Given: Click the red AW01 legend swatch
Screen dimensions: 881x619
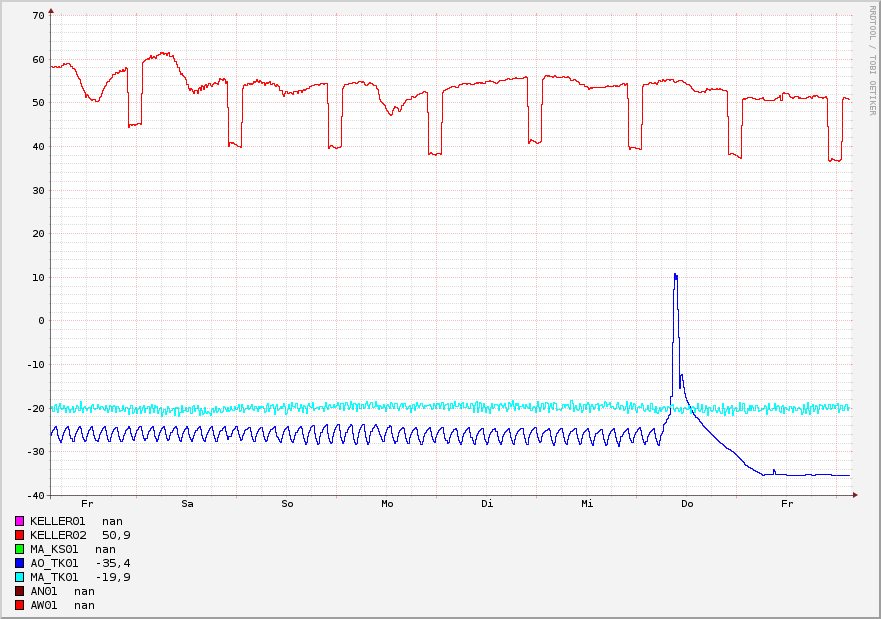Looking at the screenshot, I should 19,605.
